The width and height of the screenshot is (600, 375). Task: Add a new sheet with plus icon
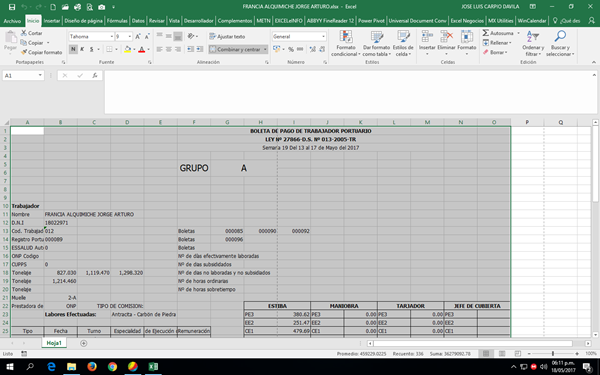83,343
